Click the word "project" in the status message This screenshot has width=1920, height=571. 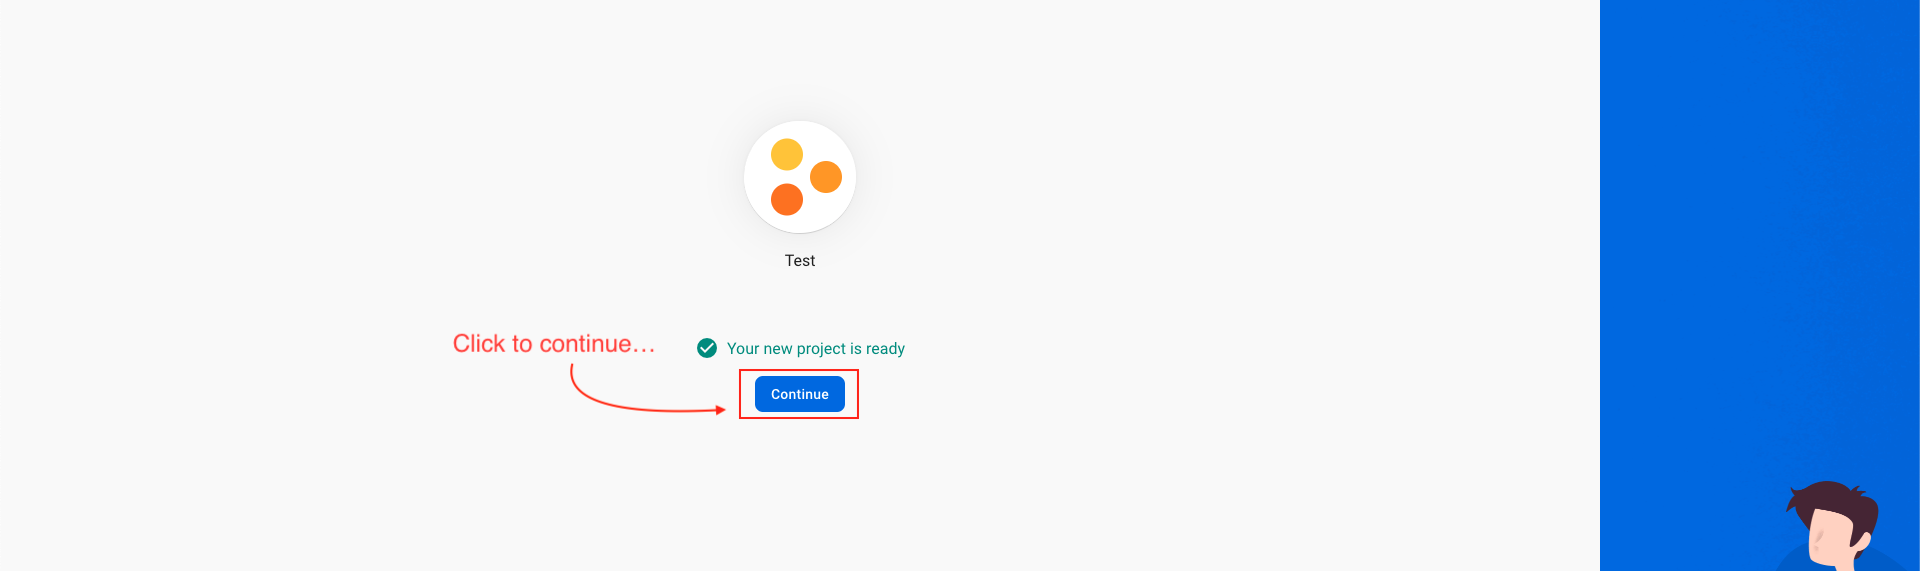coord(821,348)
